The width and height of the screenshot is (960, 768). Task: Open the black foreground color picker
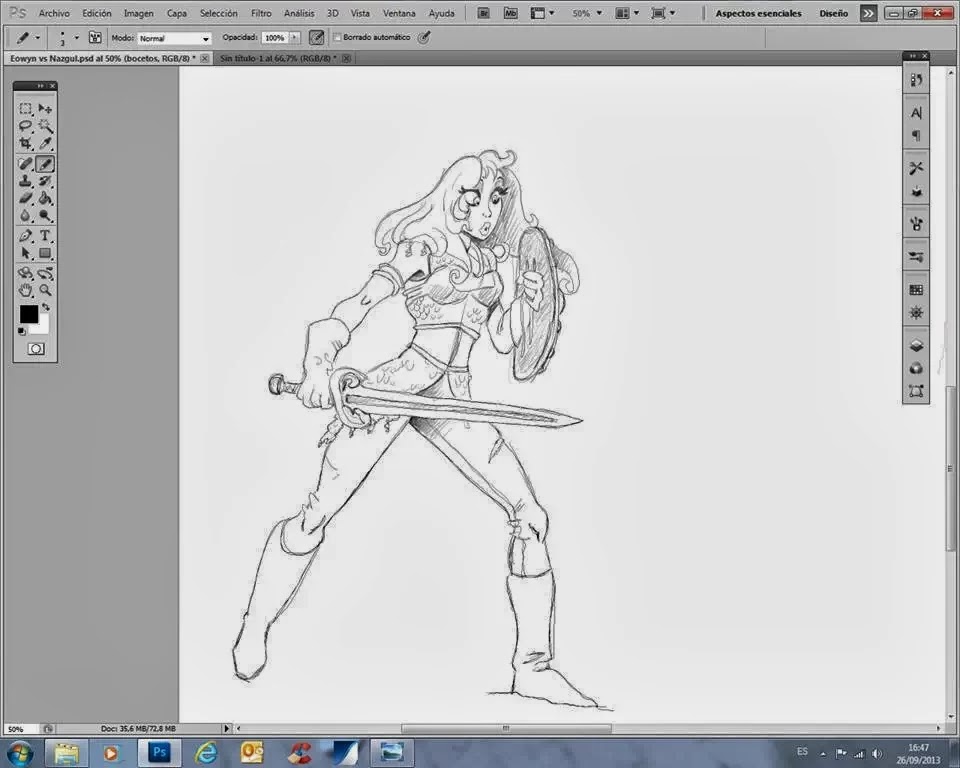pyautogui.click(x=28, y=314)
